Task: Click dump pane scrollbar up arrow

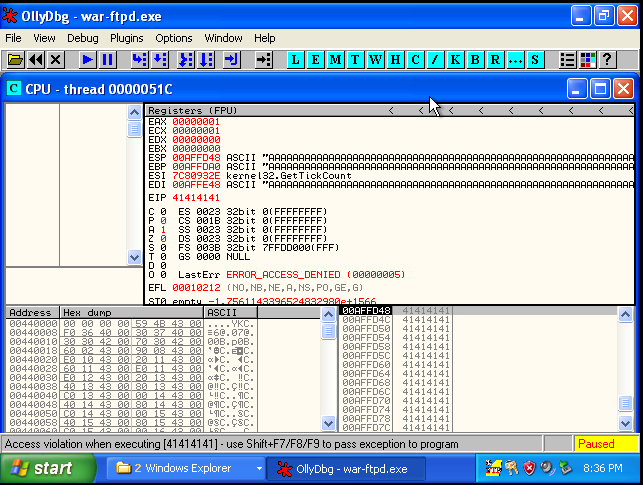Action: (328, 315)
